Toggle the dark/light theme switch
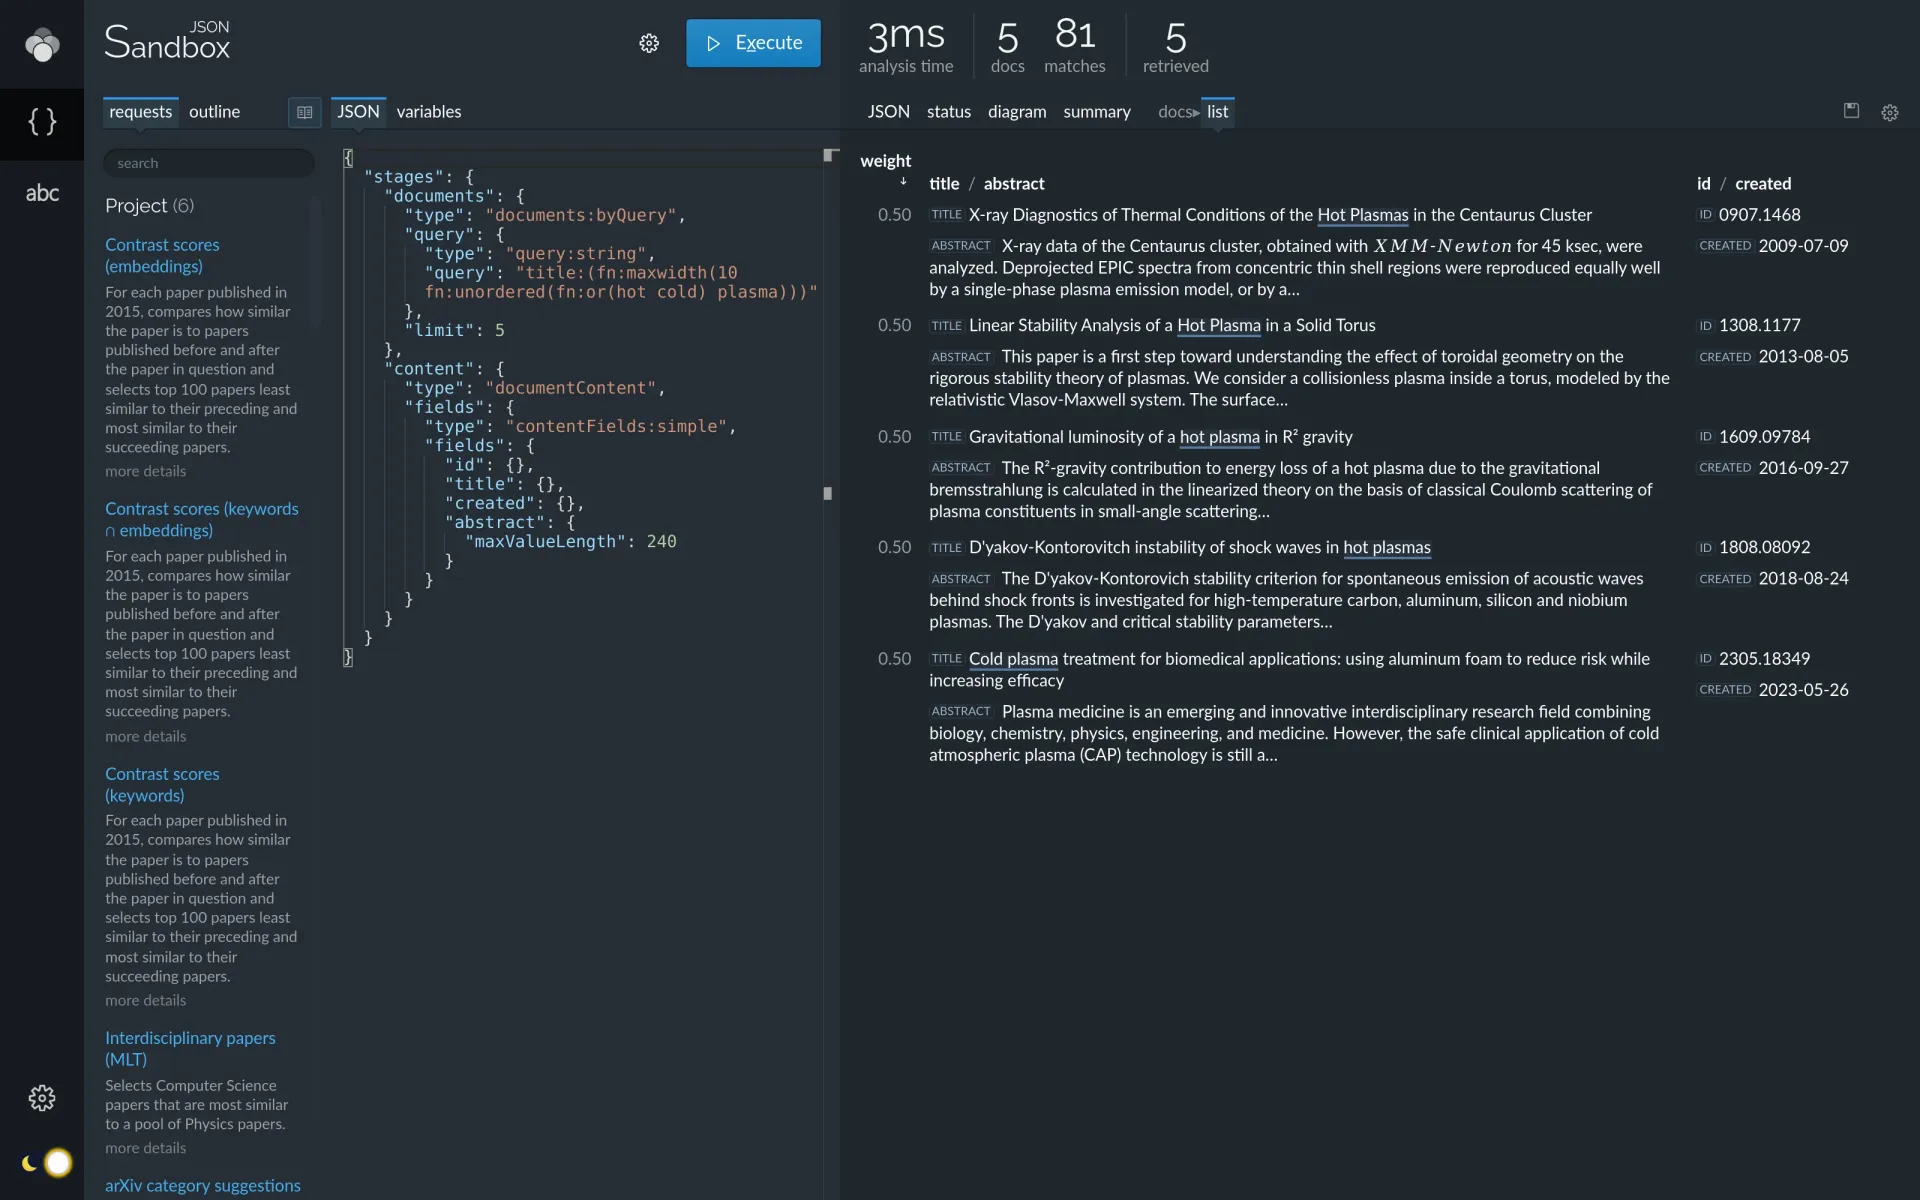 pos(47,1163)
